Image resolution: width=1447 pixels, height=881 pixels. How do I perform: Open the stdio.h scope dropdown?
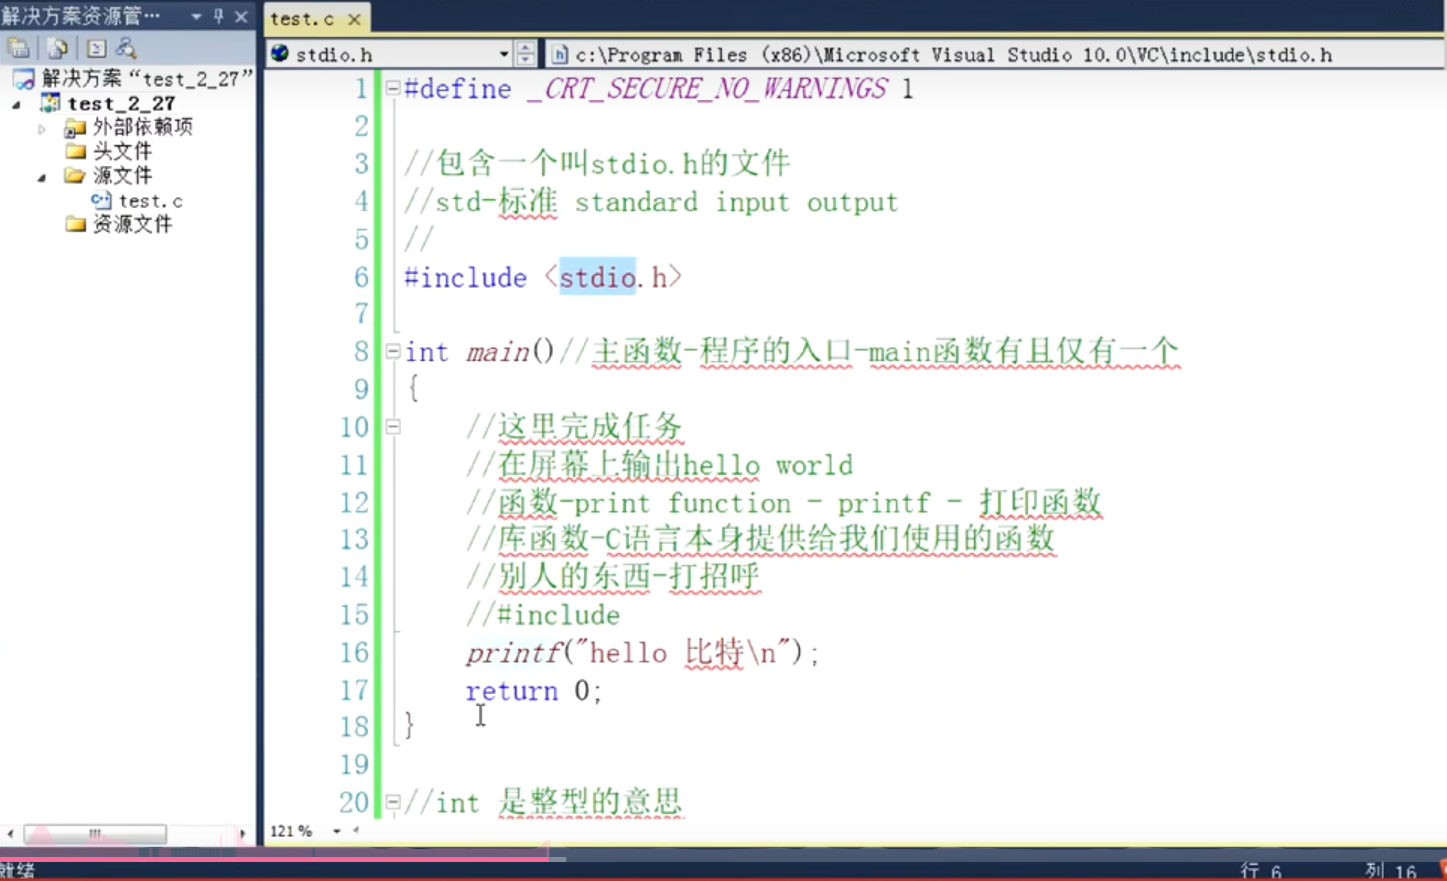(503, 54)
